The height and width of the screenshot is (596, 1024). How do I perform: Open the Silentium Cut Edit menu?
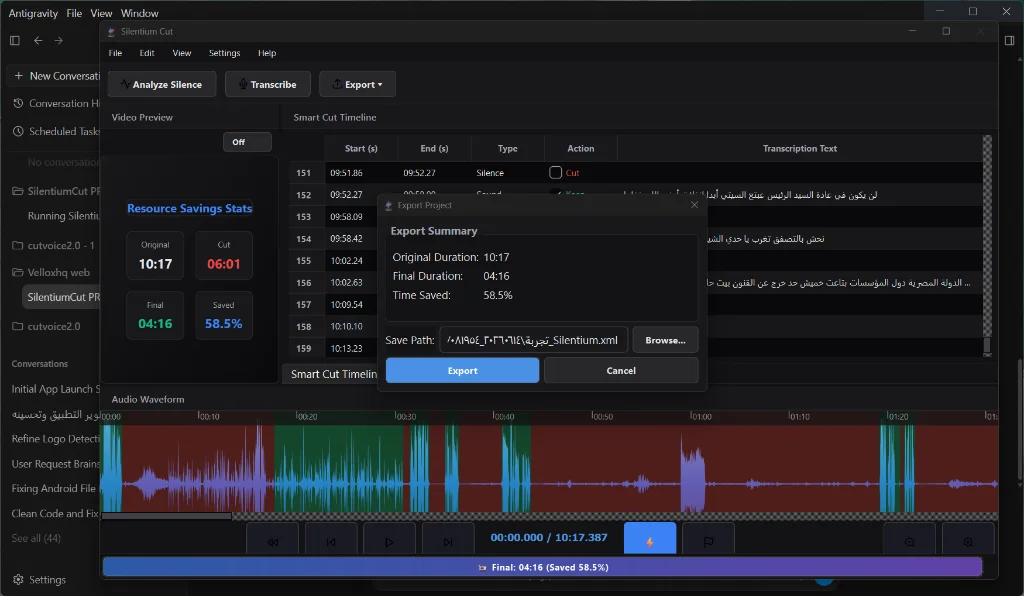147,53
